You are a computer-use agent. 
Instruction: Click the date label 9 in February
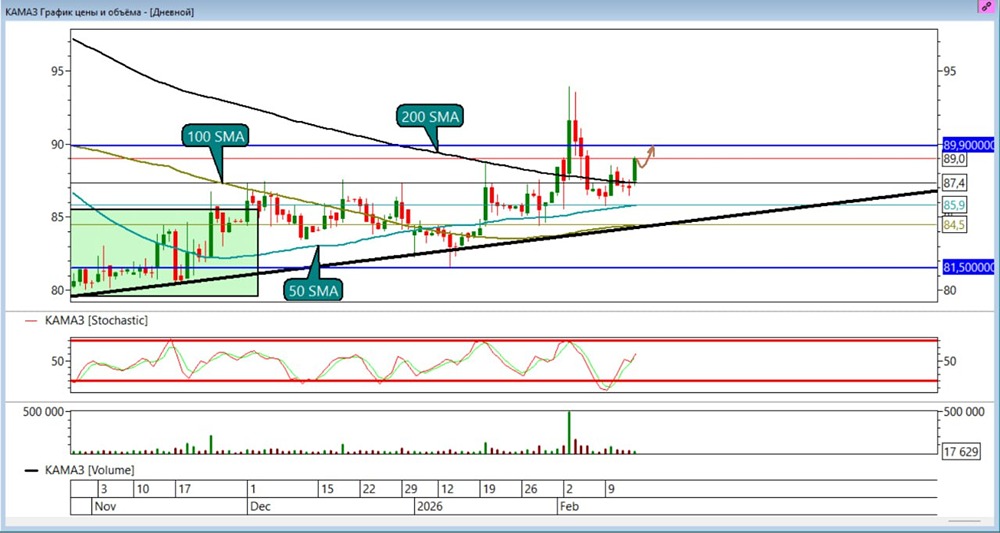point(610,490)
